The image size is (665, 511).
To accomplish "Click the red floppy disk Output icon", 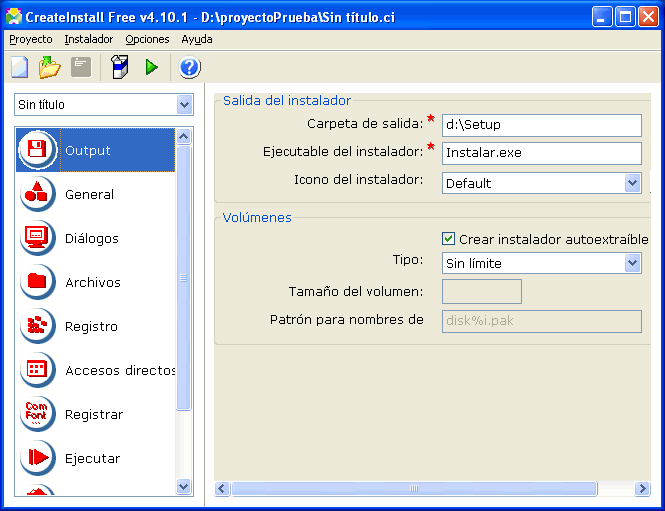I will click(x=37, y=150).
